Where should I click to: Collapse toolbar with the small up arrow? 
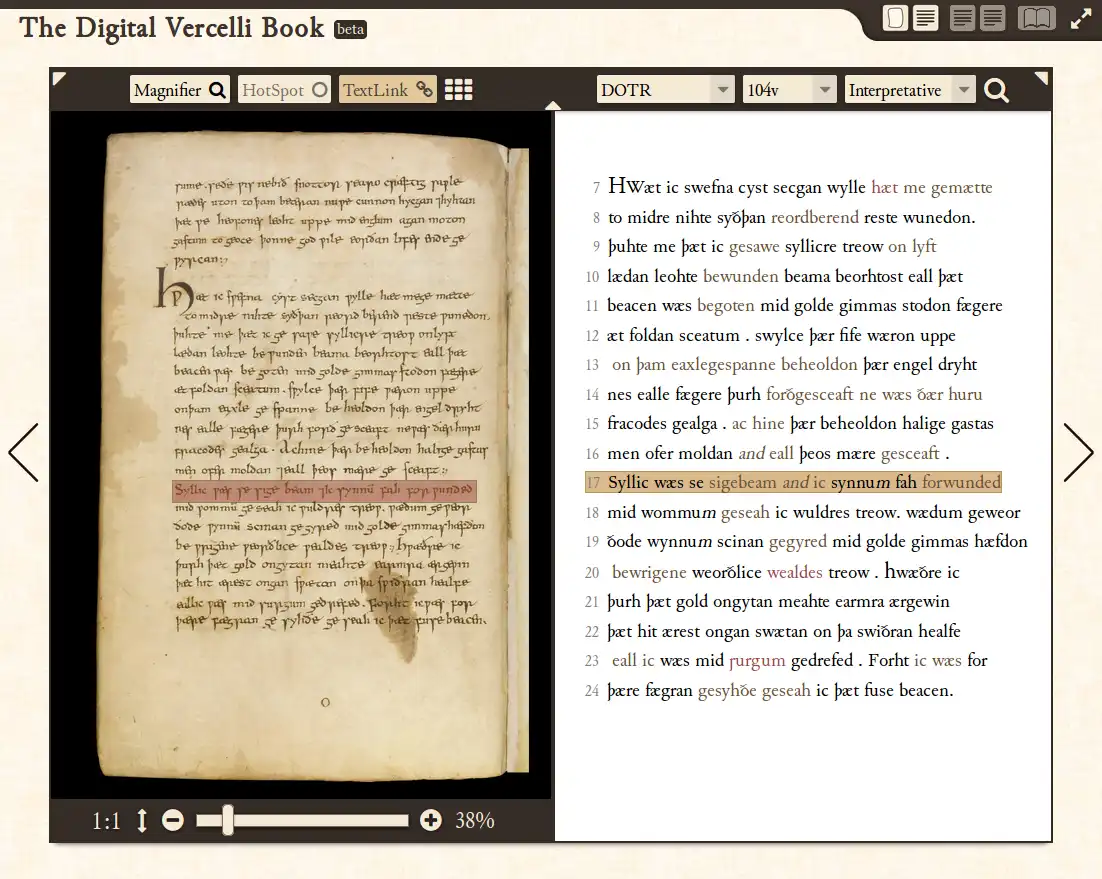point(553,105)
